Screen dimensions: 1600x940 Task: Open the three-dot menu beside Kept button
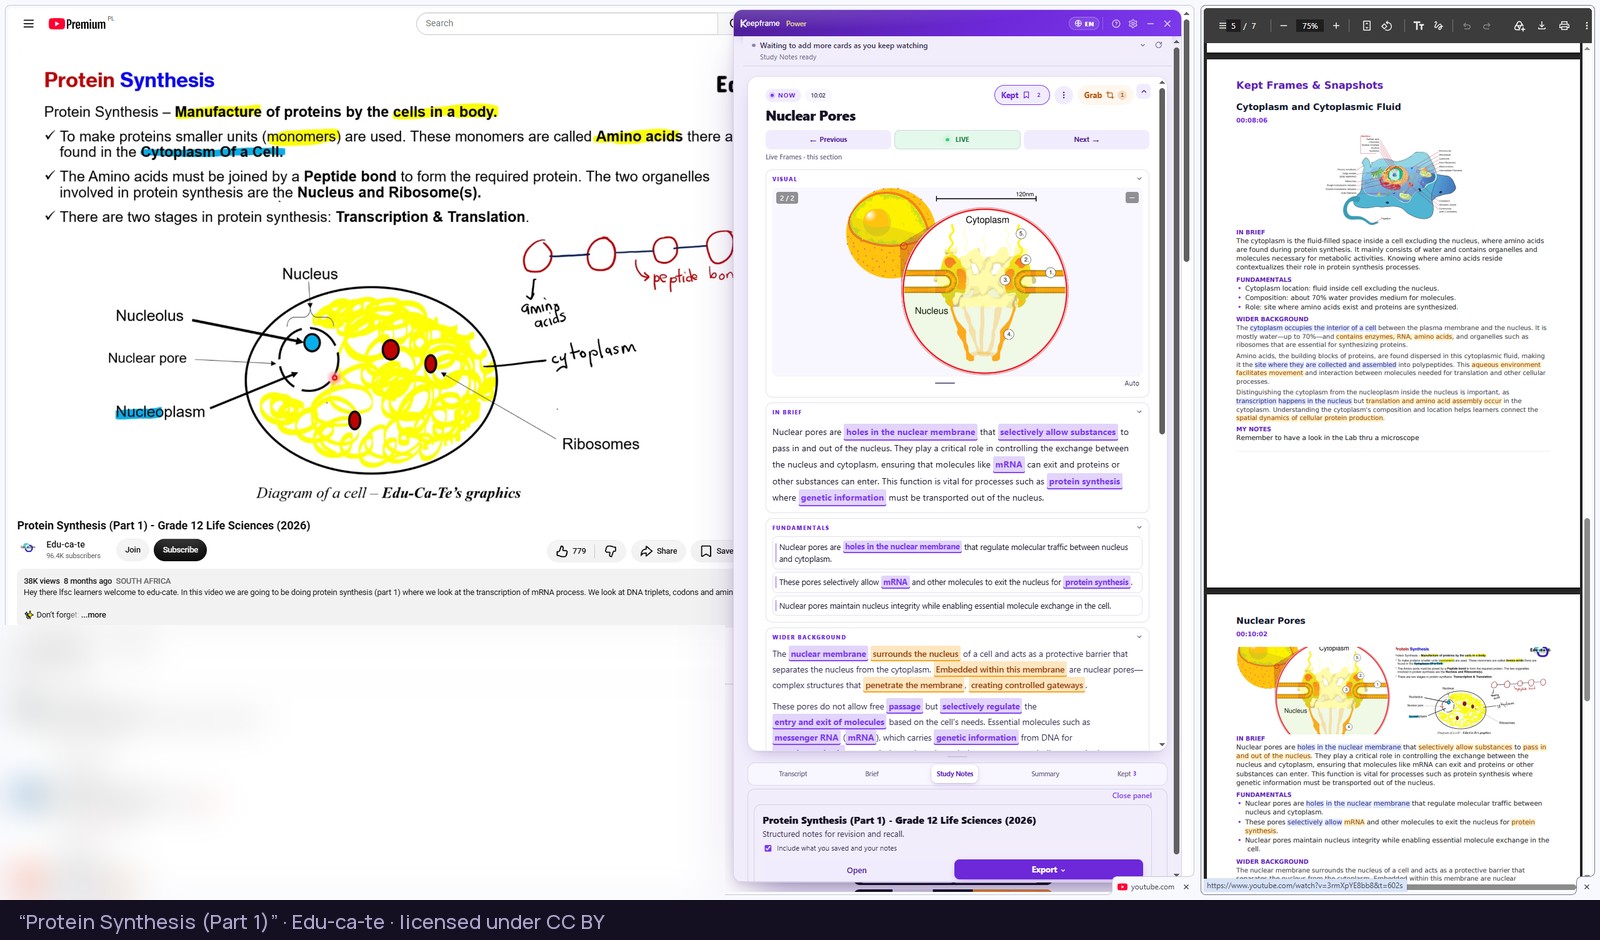point(1064,95)
